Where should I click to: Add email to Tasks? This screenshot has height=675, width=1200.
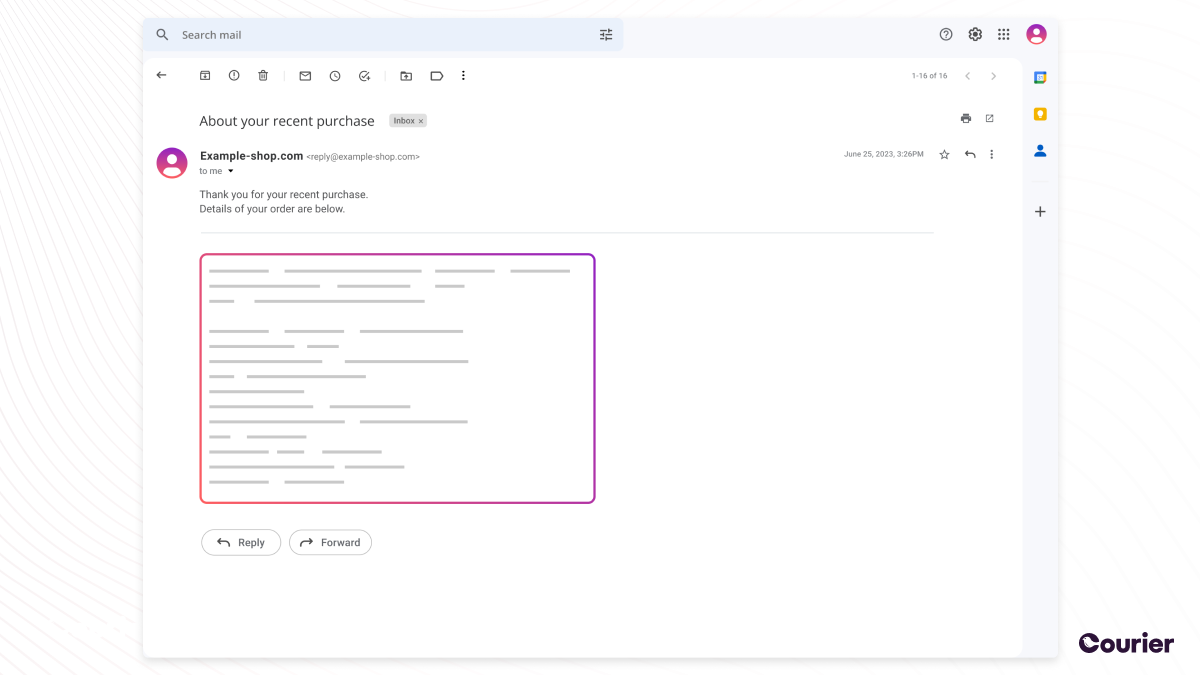[x=364, y=75]
